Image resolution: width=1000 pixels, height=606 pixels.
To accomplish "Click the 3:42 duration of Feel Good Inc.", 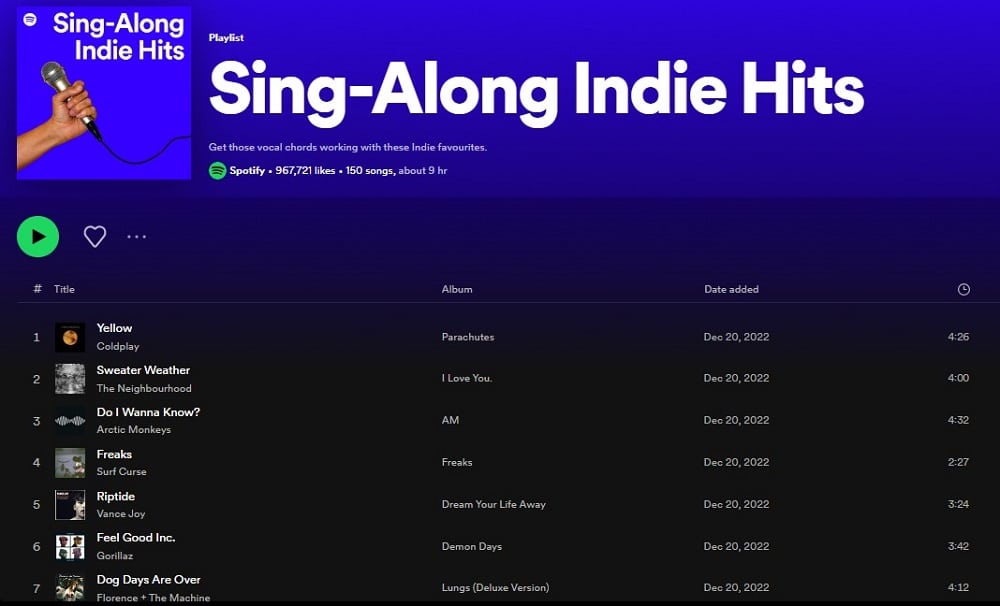I will (959, 547).
